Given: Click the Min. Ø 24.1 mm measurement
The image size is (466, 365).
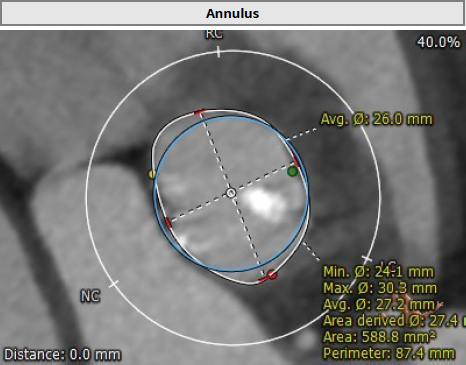Looking at the screenshot, I should [378, 272].
